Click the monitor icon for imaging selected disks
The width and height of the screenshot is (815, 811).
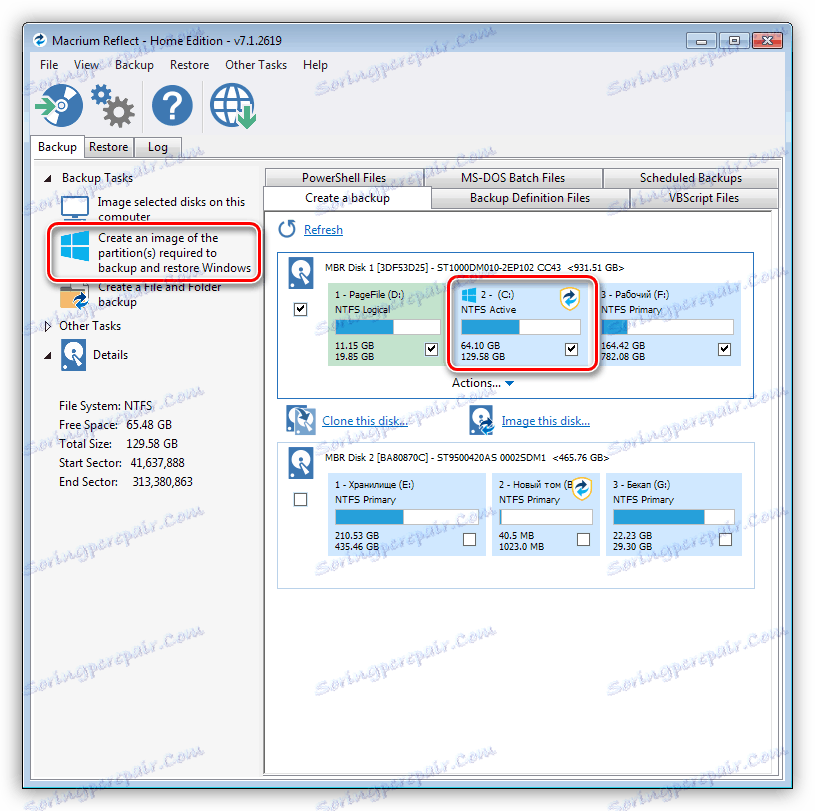click(75, 208)
